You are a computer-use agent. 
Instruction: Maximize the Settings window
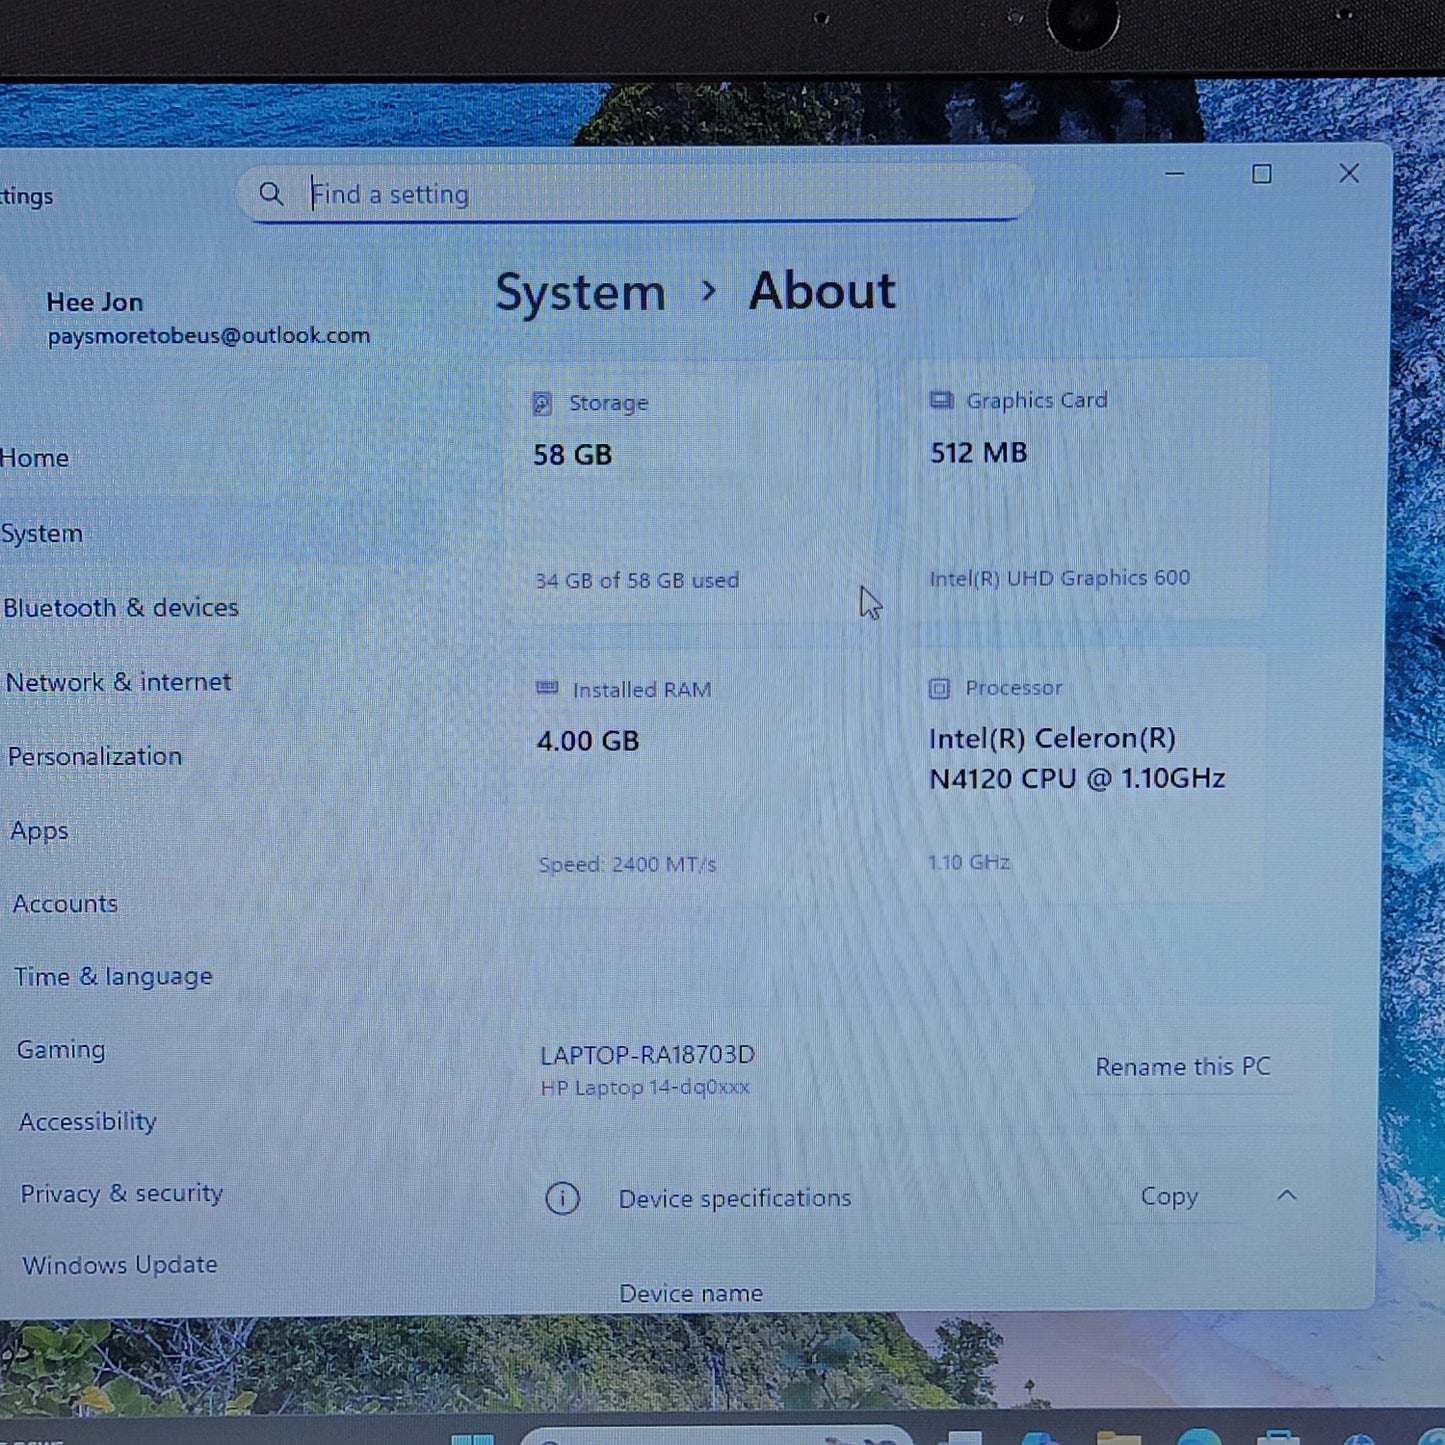1262,174
